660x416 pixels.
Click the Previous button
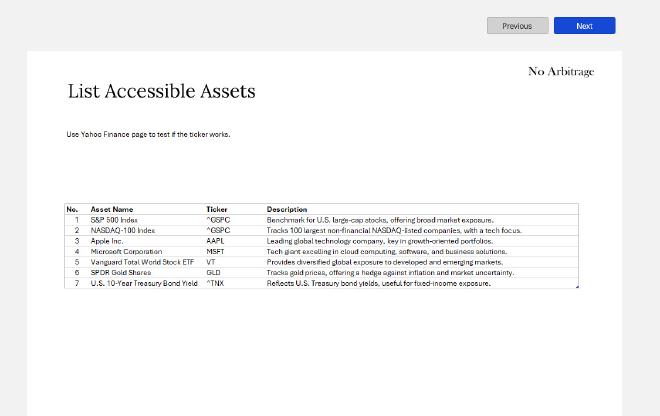point(517,26)
